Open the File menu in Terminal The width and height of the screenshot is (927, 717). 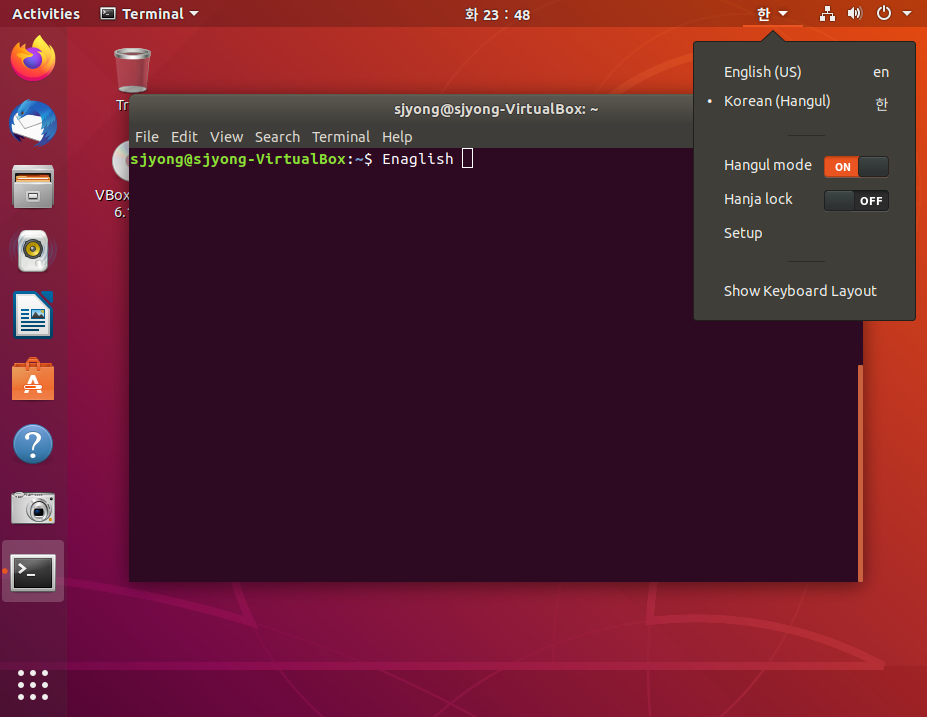tap(147, 137)
